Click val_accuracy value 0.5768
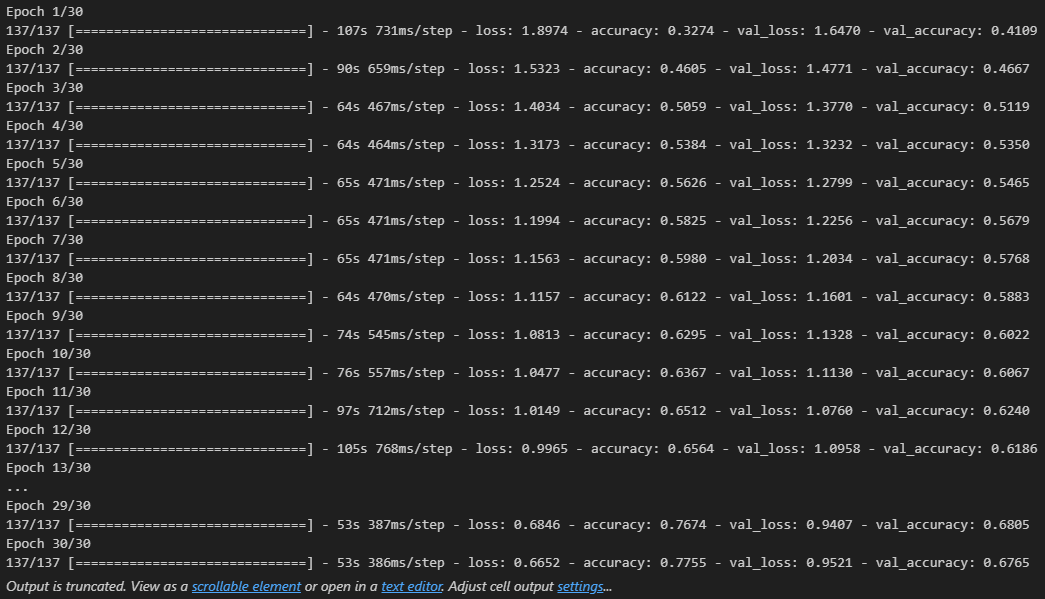Viewport: 1045px width, 599px height. coord(1006,259)
